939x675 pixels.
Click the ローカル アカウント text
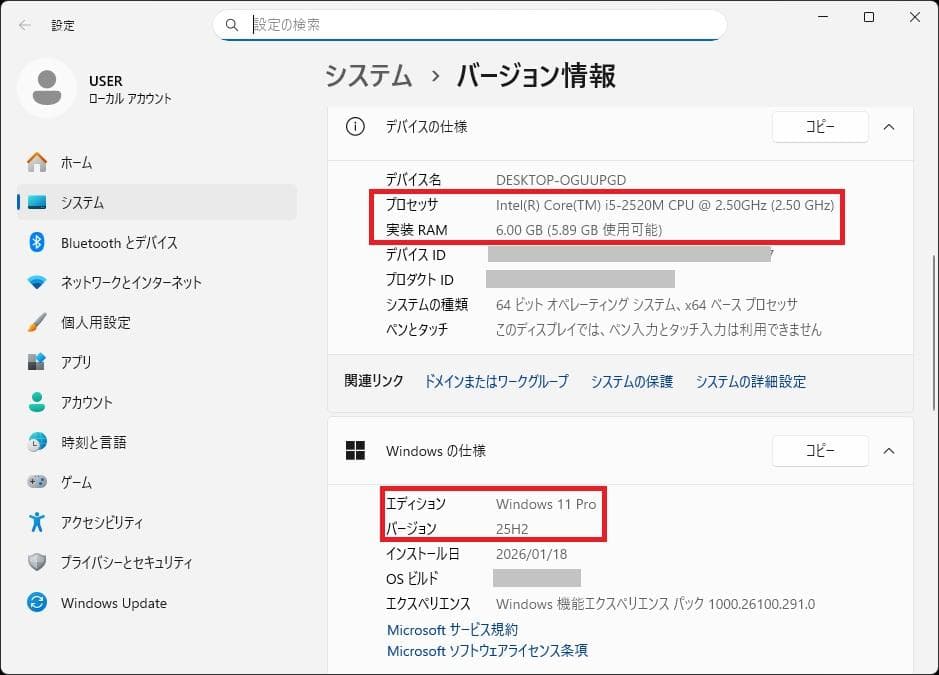coord(131,98)
